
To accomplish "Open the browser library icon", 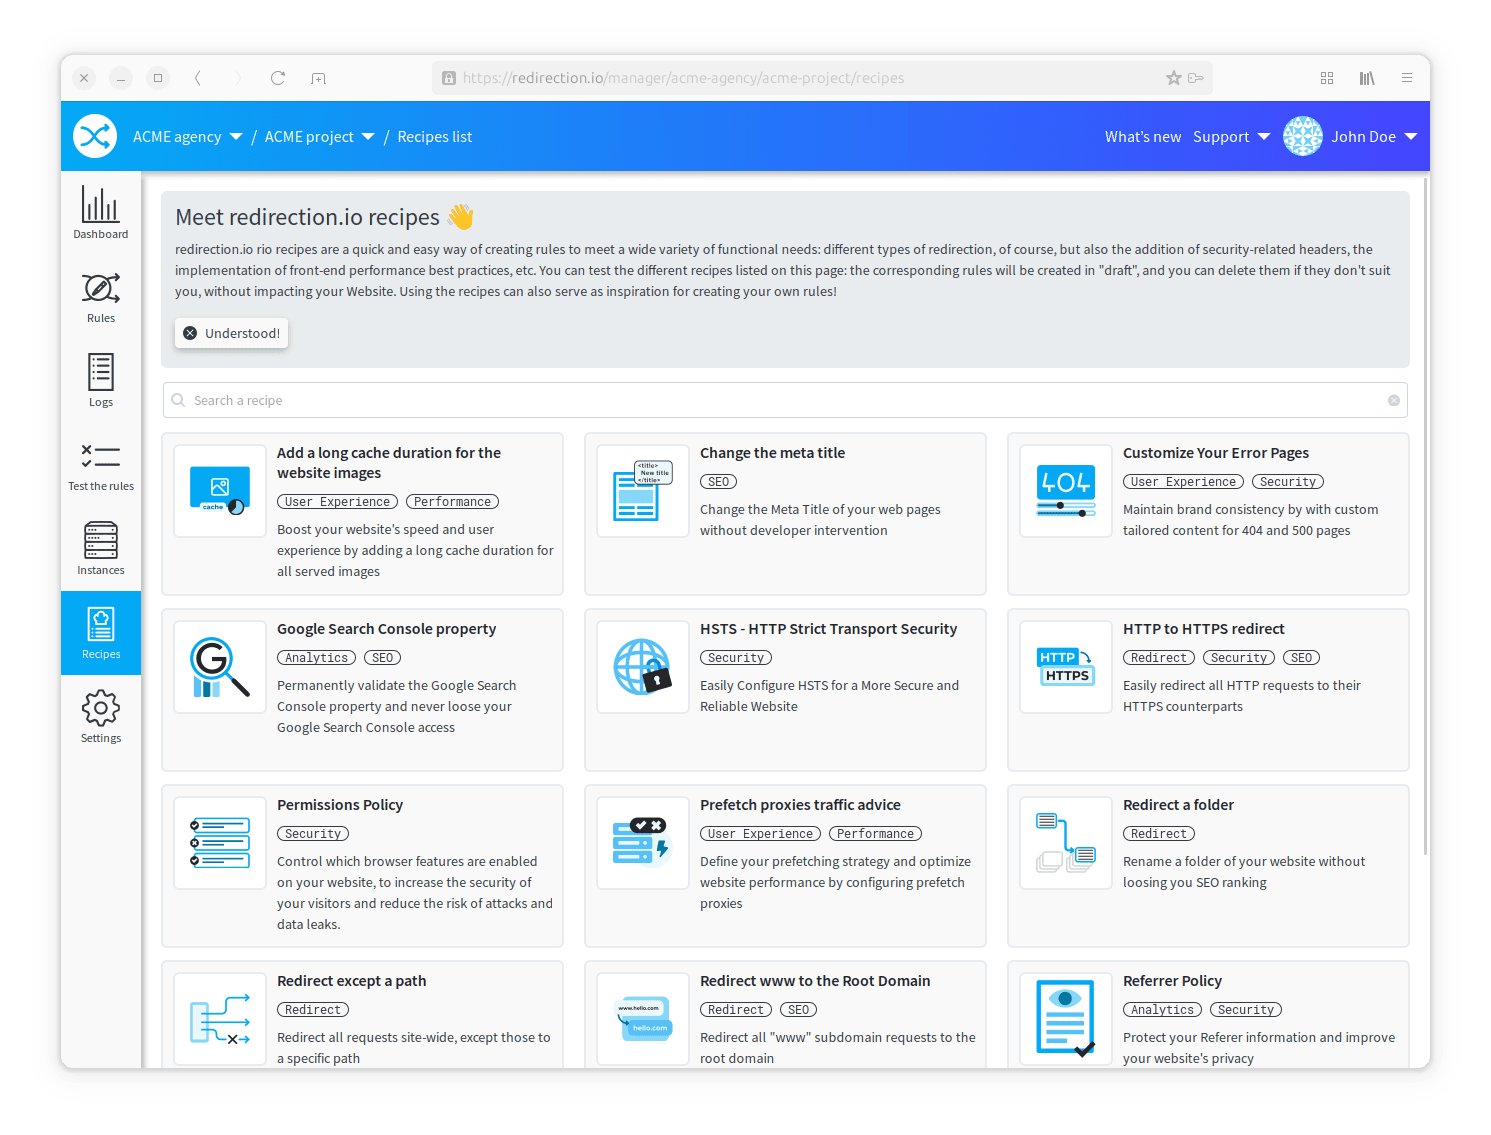I will [x=1367, y=78].
